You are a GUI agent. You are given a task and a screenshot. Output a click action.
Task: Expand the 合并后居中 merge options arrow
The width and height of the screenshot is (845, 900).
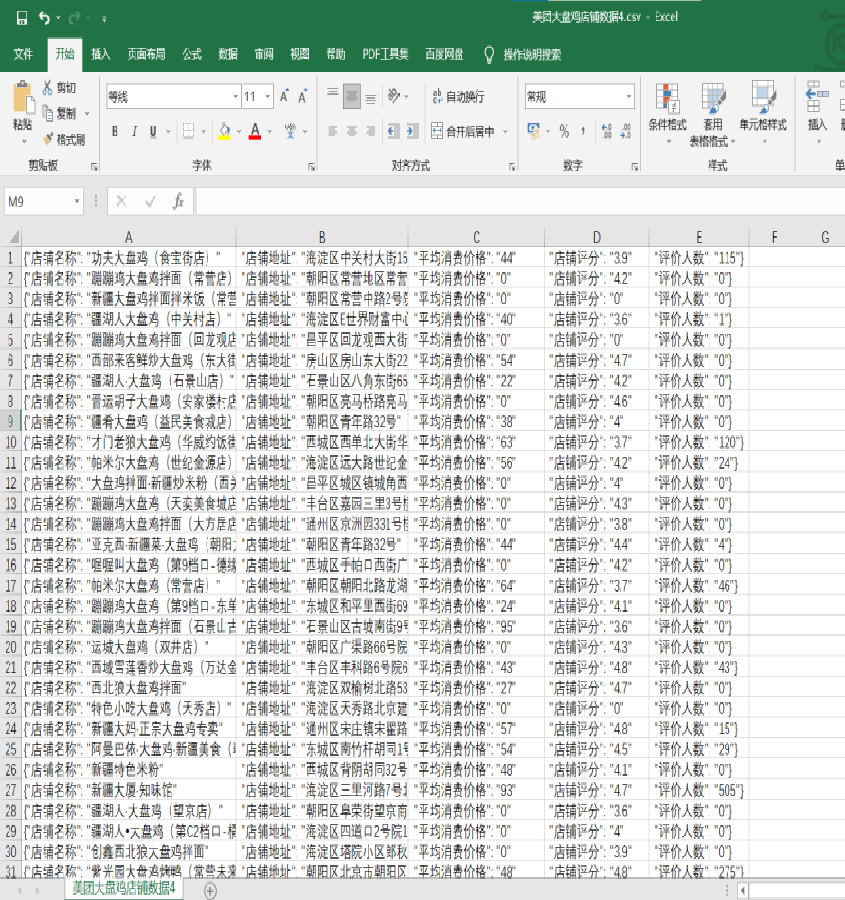pos(505,131)
